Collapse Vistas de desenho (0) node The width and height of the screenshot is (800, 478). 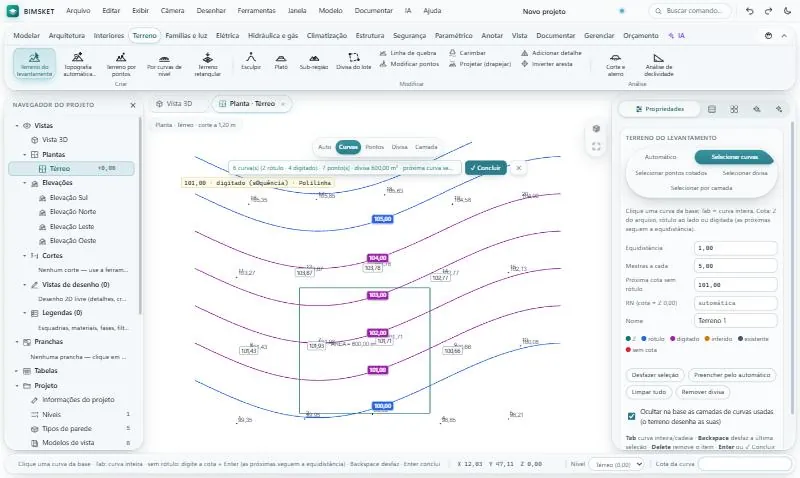24,285
